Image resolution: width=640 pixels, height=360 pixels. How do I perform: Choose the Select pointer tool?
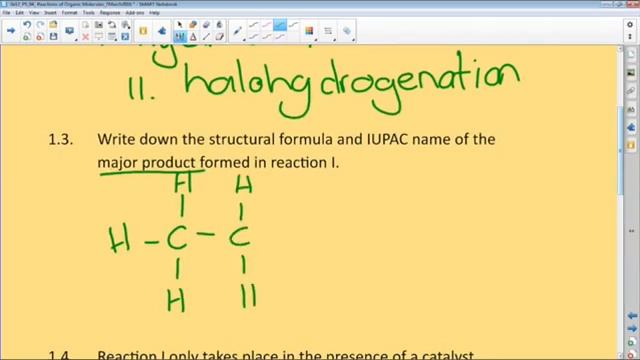(x=179, y=24)
